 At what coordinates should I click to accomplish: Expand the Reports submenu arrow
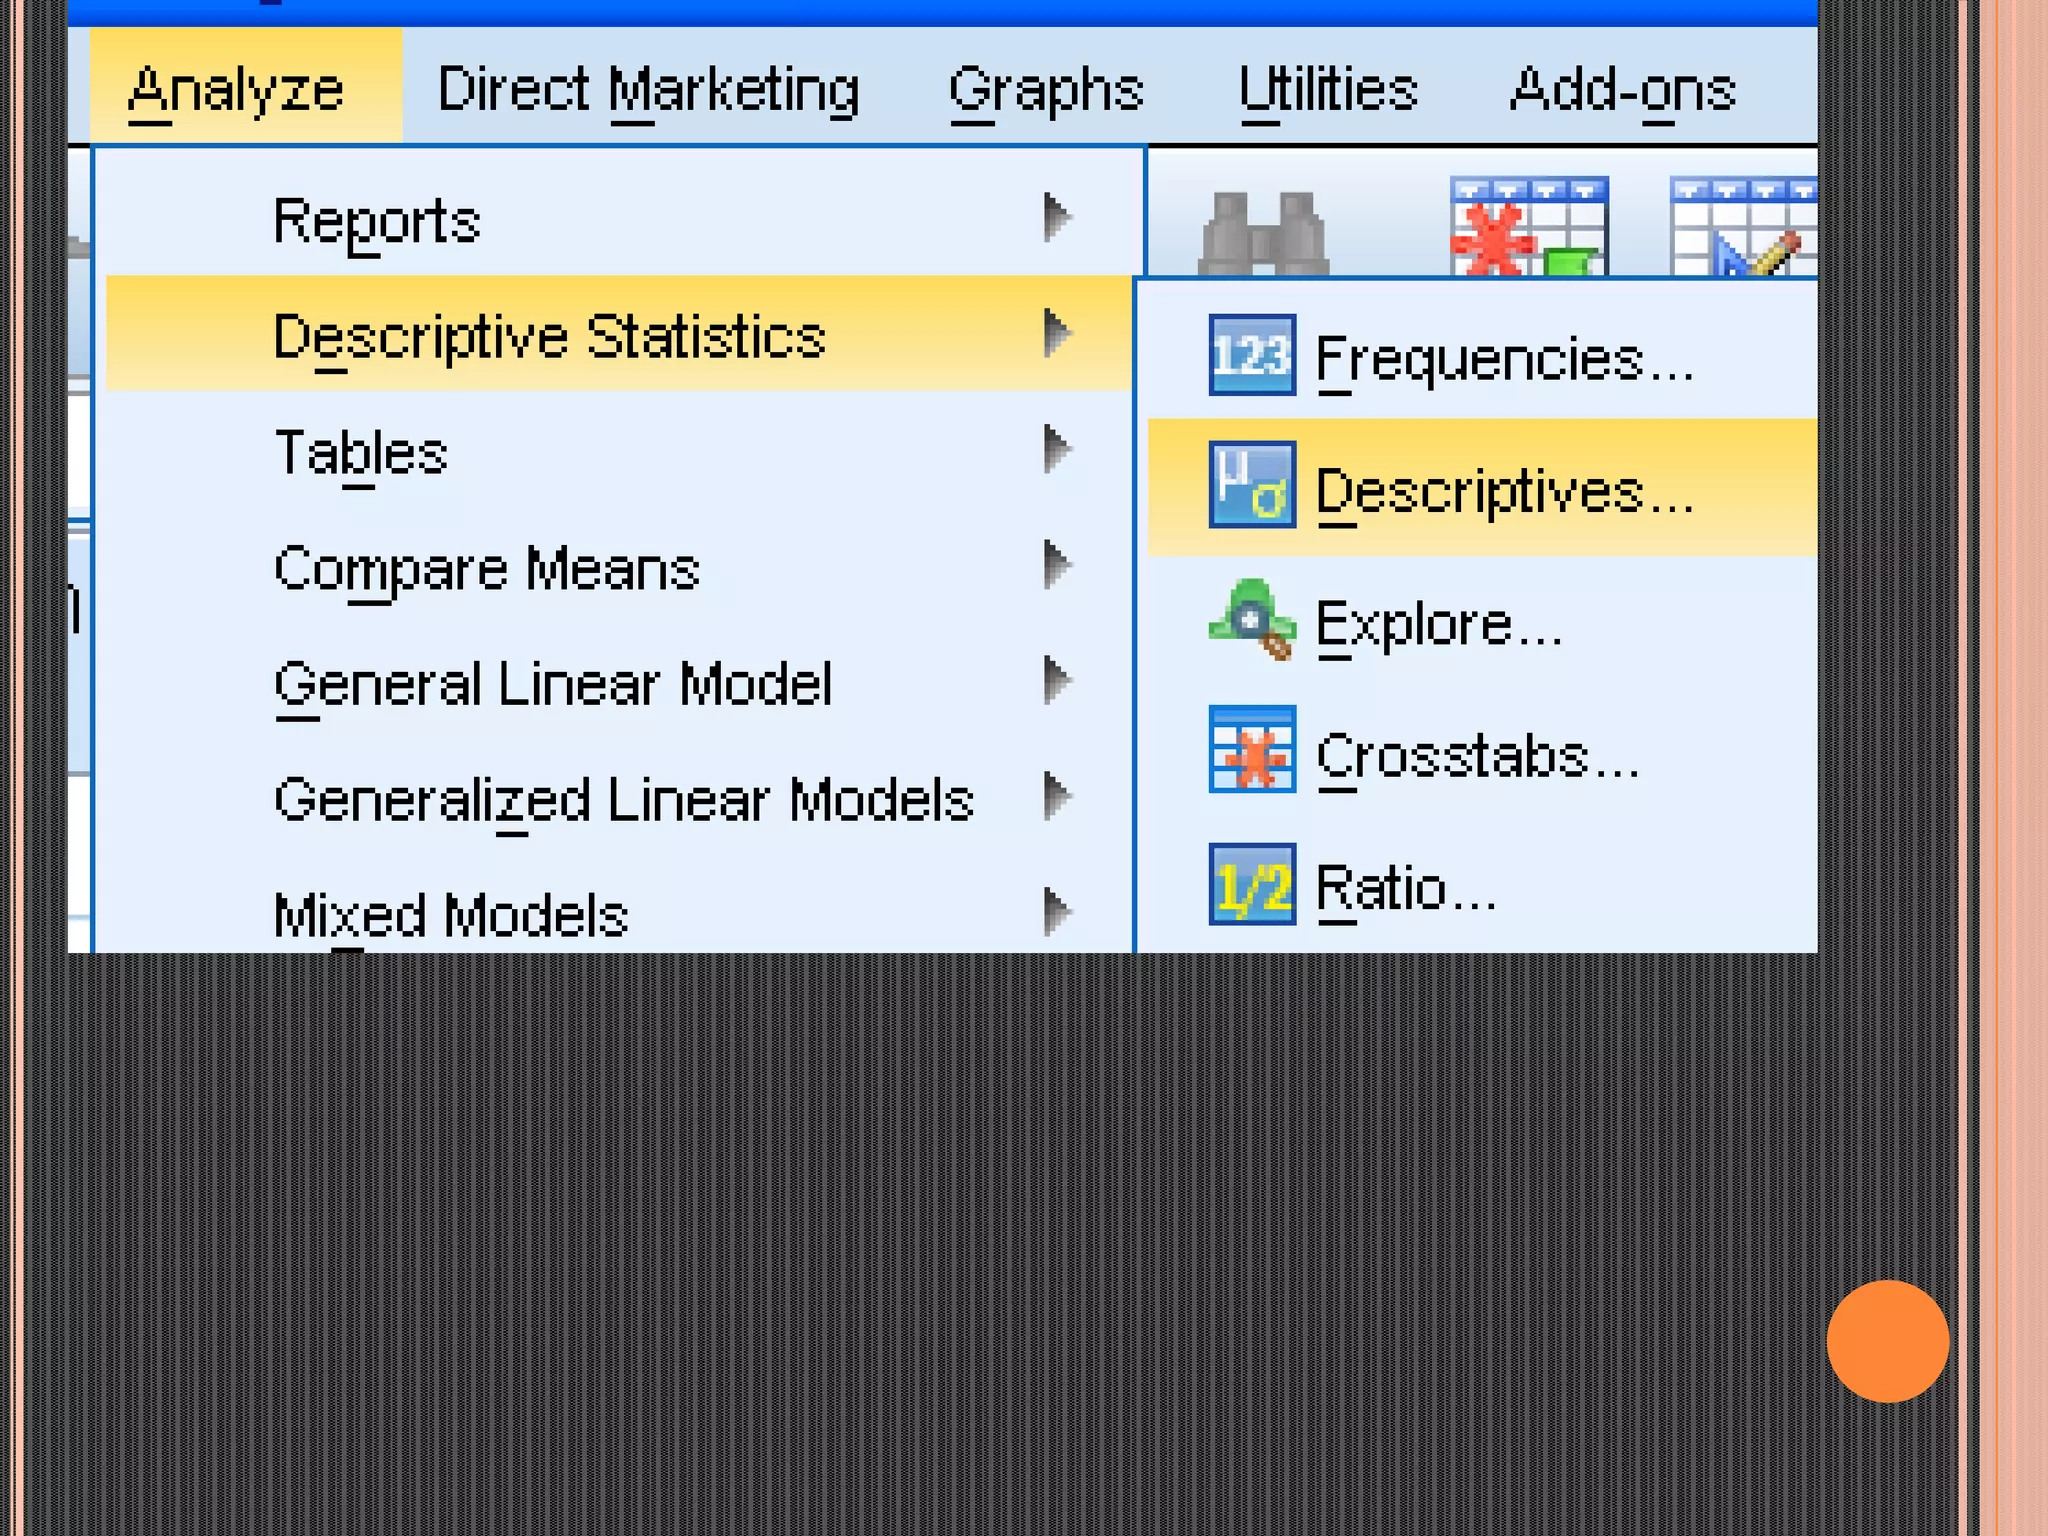(x=1056, y=217)
